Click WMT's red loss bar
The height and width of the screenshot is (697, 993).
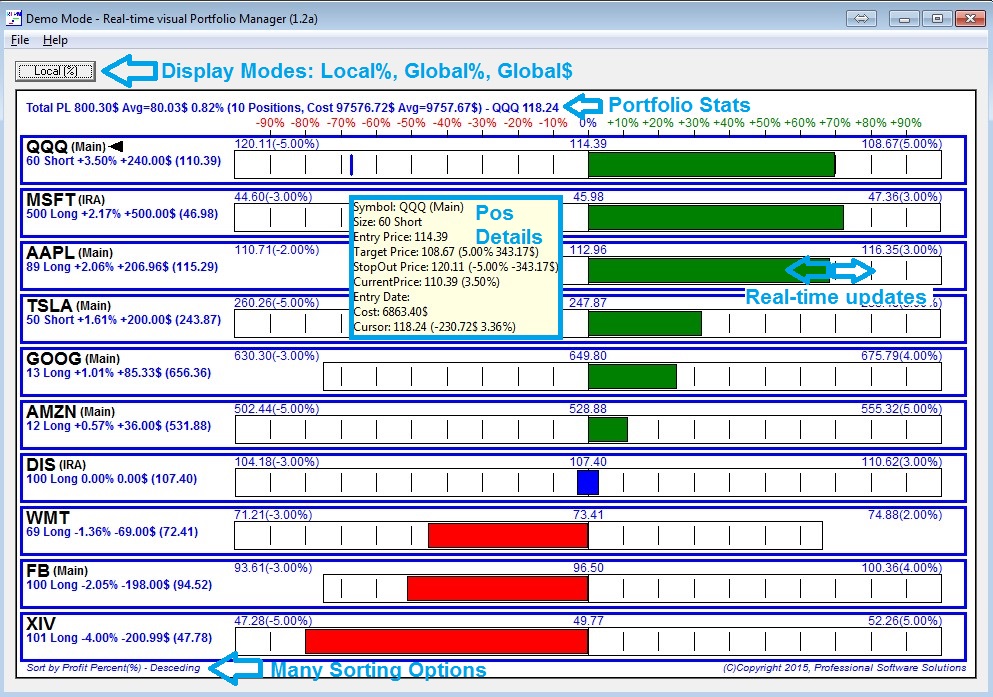508,536
